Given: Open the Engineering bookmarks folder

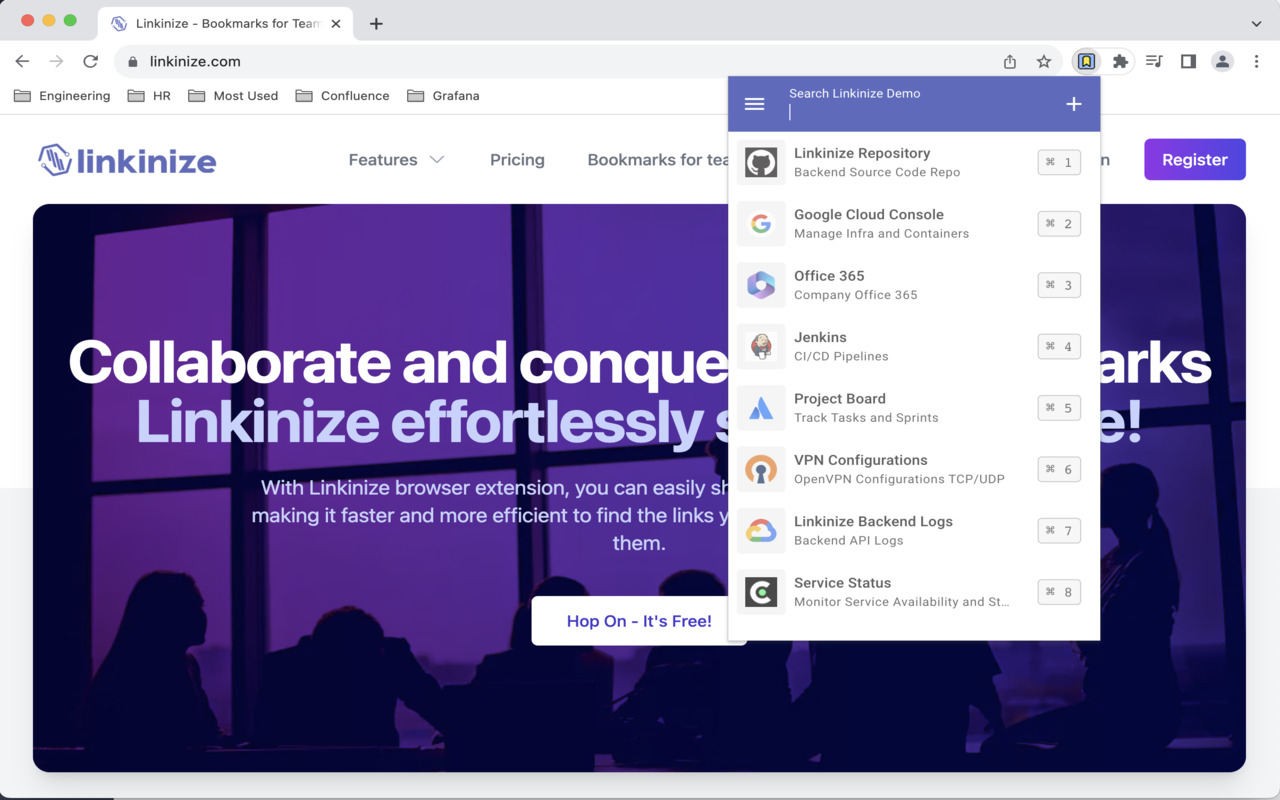Looking at the screenshot, I should click(62, 96).
